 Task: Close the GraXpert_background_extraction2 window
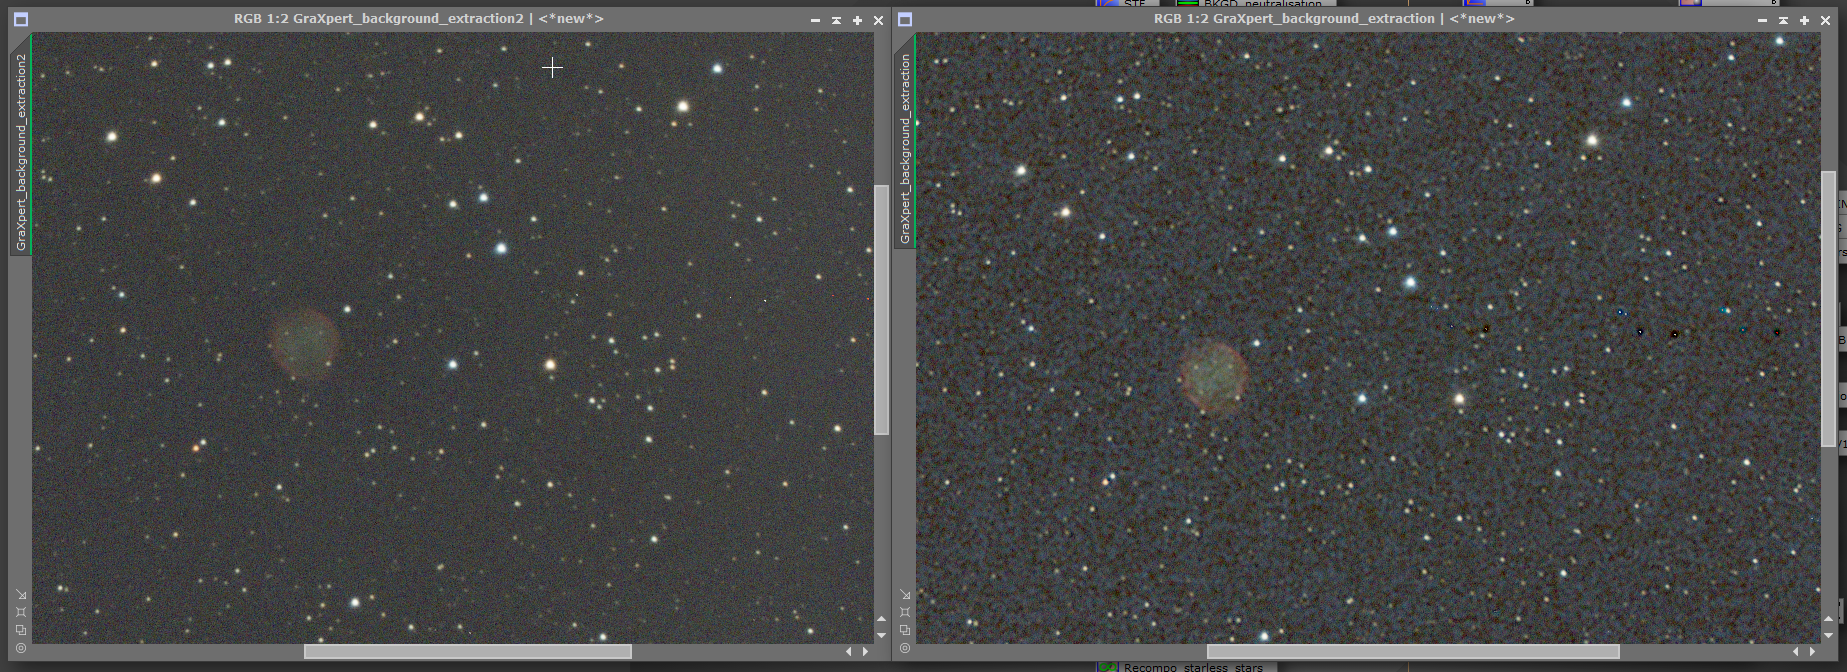click(x=878, y=20)
